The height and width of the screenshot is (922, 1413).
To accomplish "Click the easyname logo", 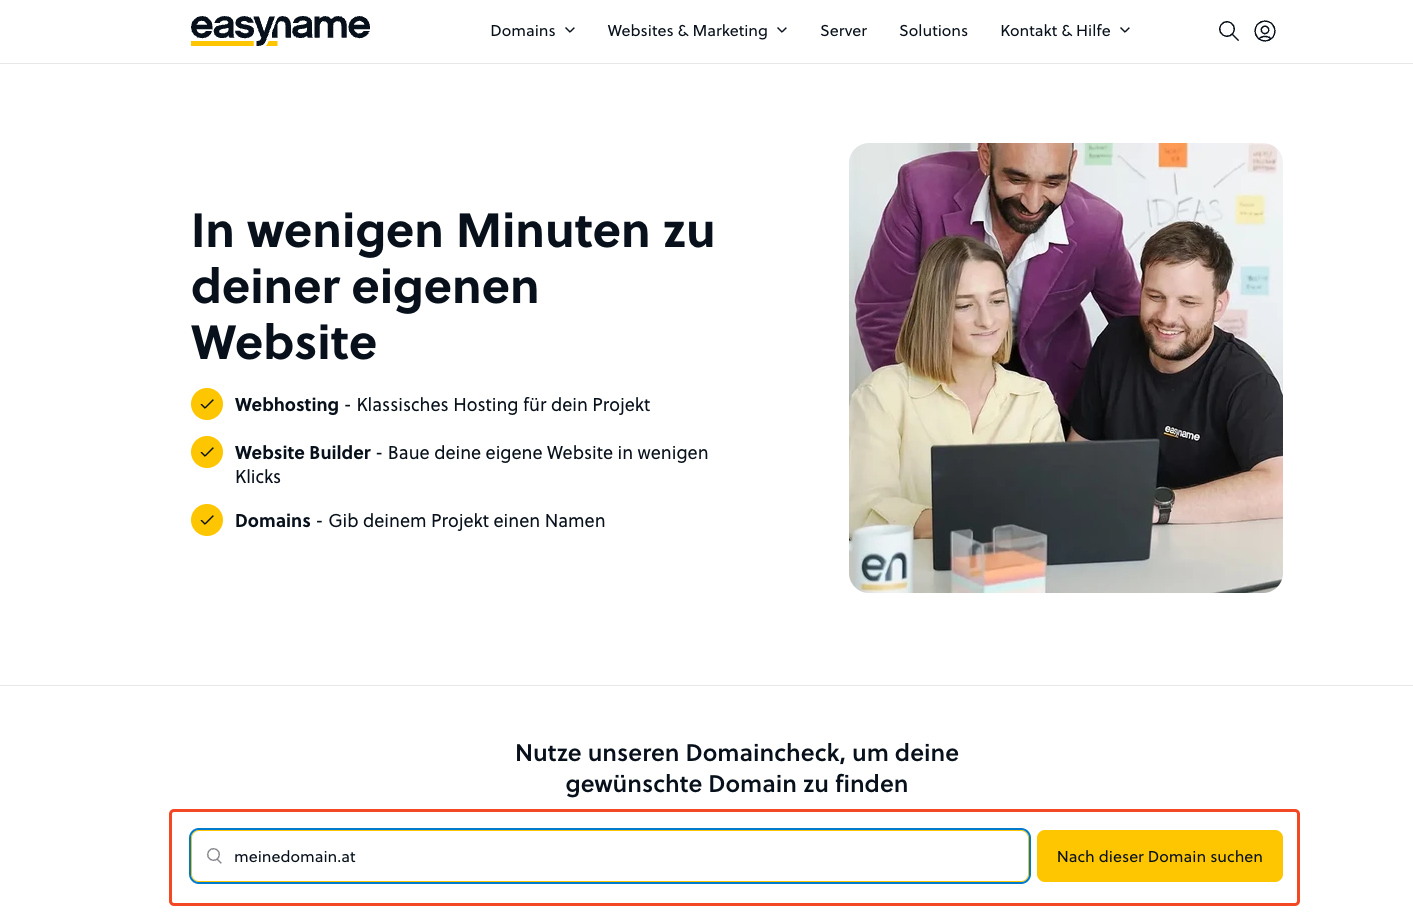I will [x=280, y=30].
